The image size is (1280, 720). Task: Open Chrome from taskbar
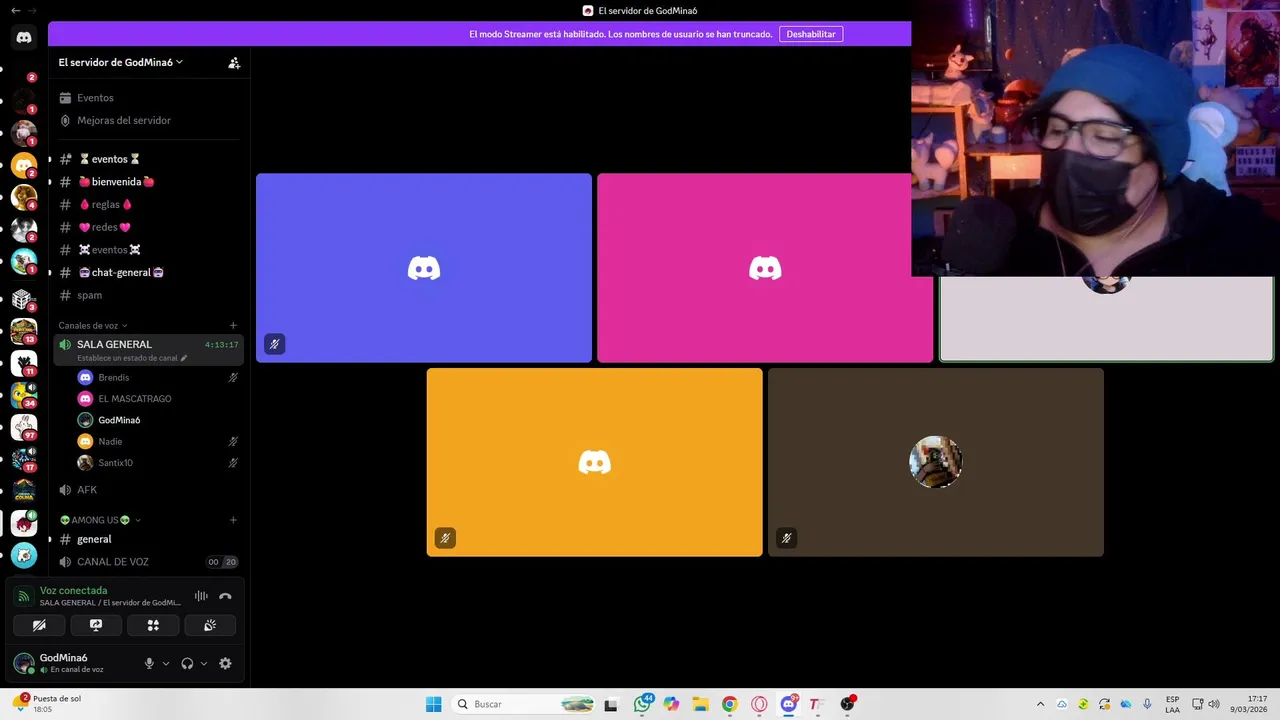click(729, 704)
